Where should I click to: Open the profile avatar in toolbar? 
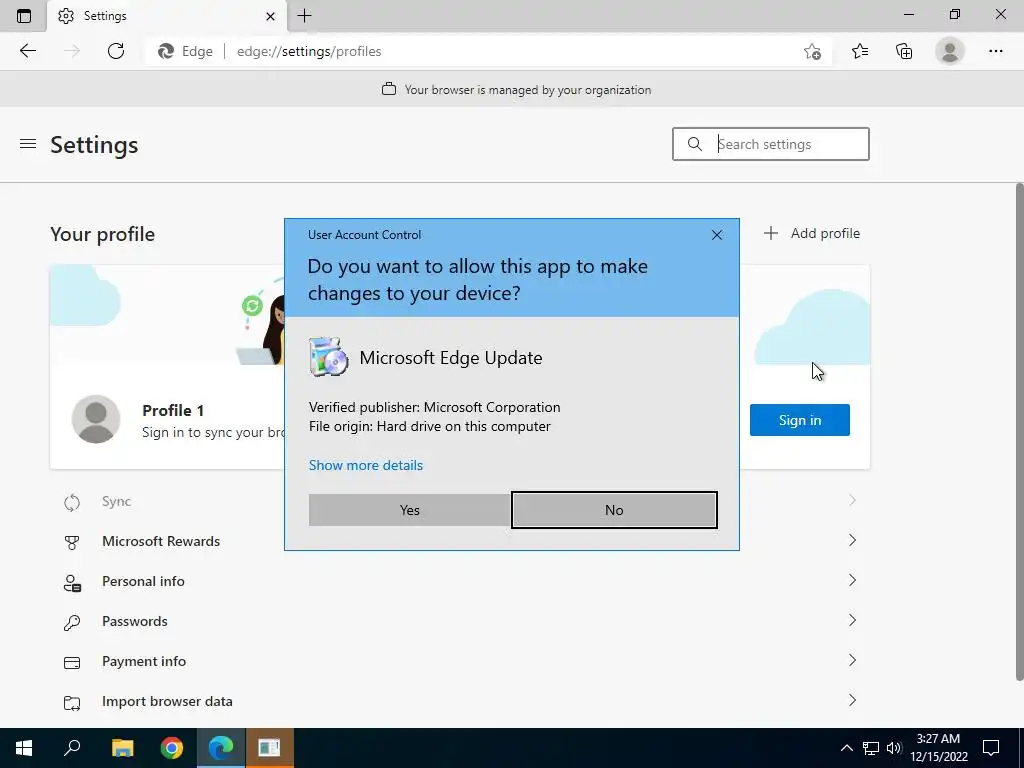(950, 51)
